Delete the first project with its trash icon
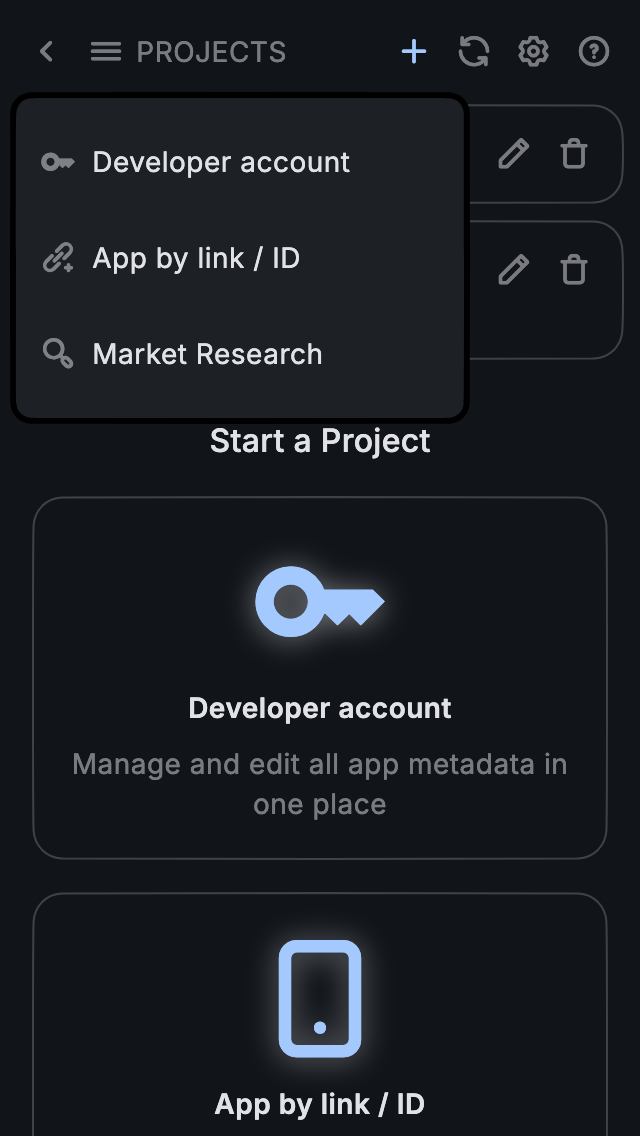This screenshot has width=640, height=1136. [574, 154]
